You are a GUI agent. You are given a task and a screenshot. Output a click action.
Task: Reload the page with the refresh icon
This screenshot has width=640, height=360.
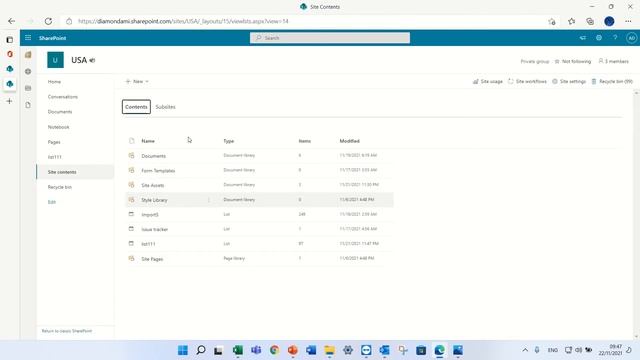(48, 21)
